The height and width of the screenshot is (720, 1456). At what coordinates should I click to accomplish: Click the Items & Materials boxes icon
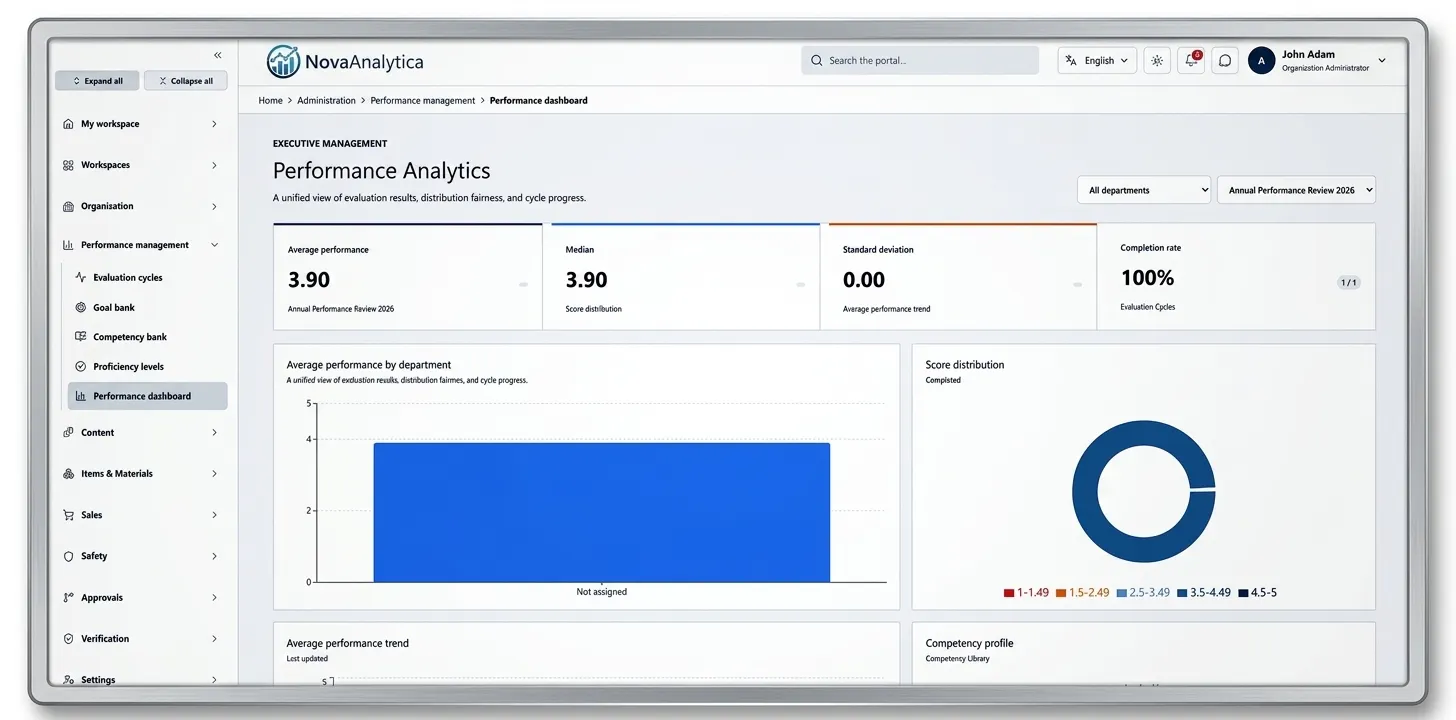point(68,474)
